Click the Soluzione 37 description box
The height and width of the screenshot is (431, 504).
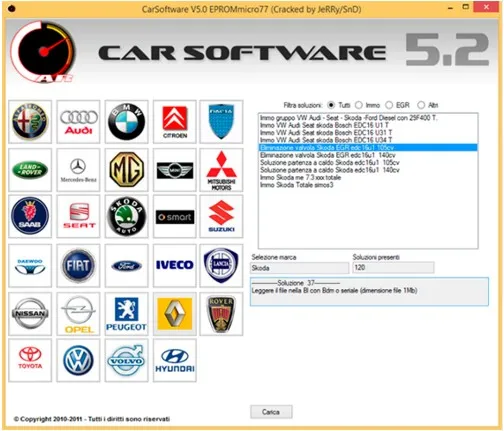pos(369,292)
